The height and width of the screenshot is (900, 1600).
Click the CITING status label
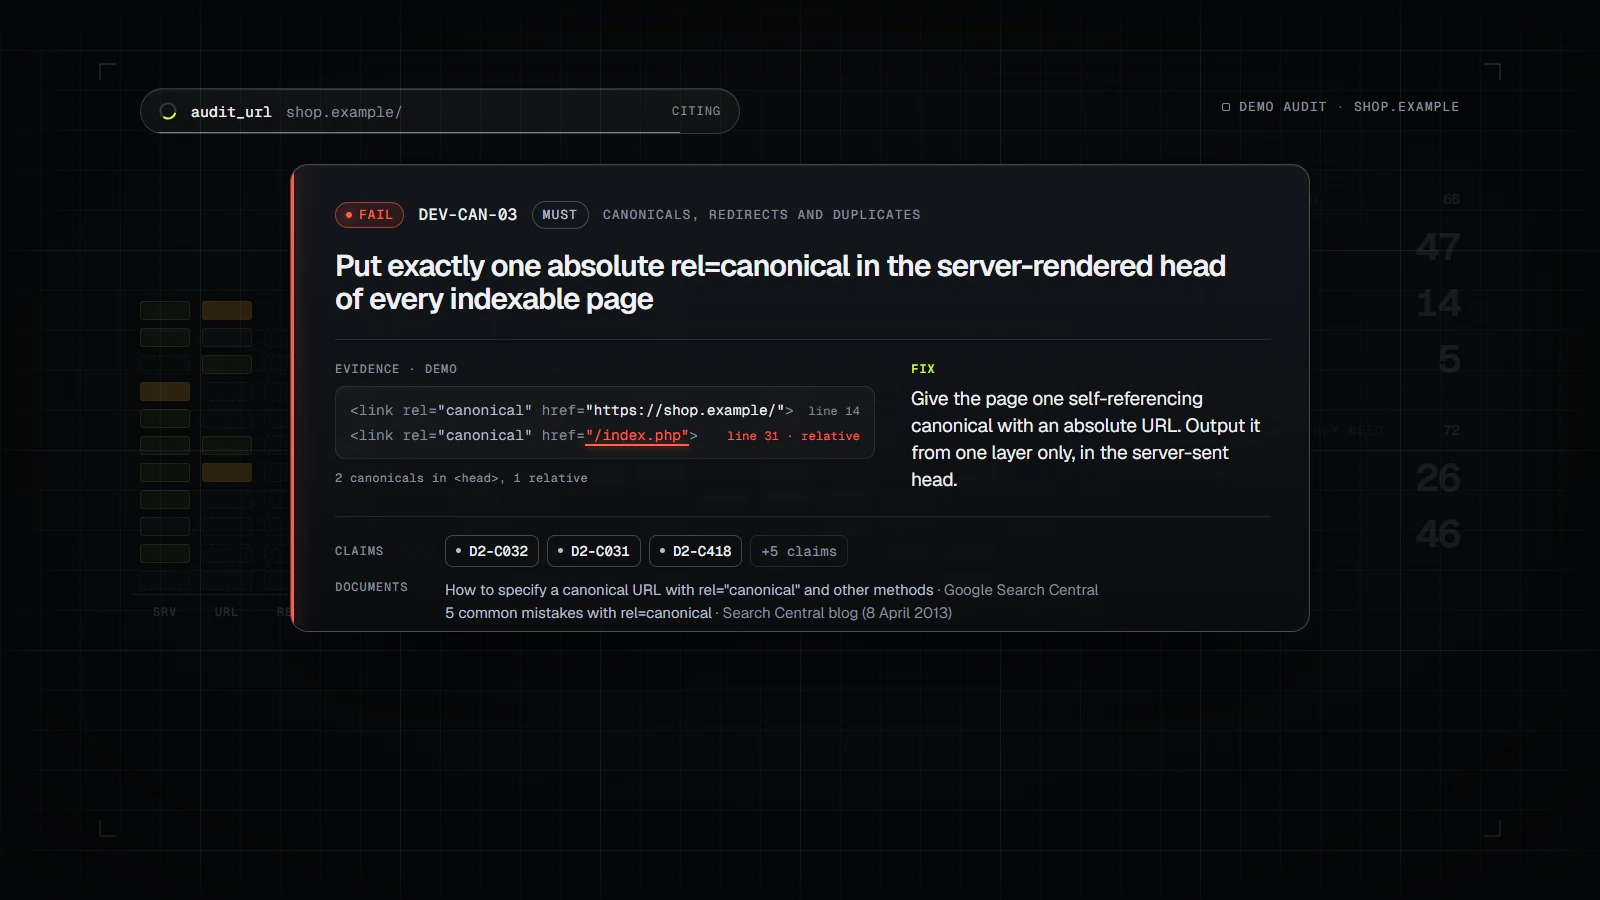pos(696,111)
